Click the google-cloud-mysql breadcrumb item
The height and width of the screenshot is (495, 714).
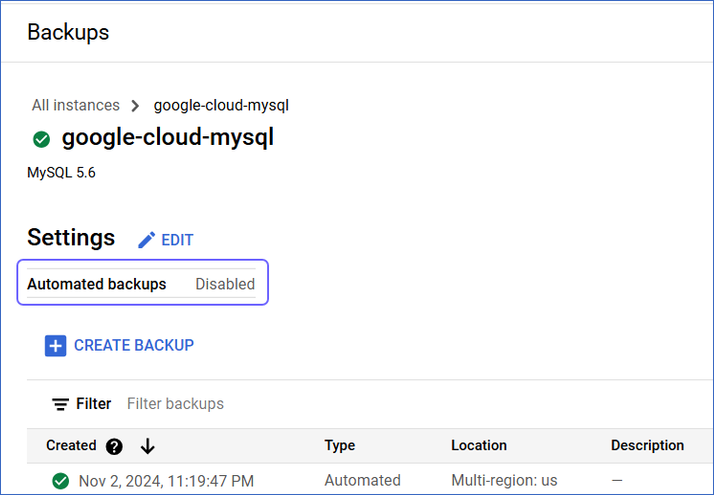coord(221,106)
